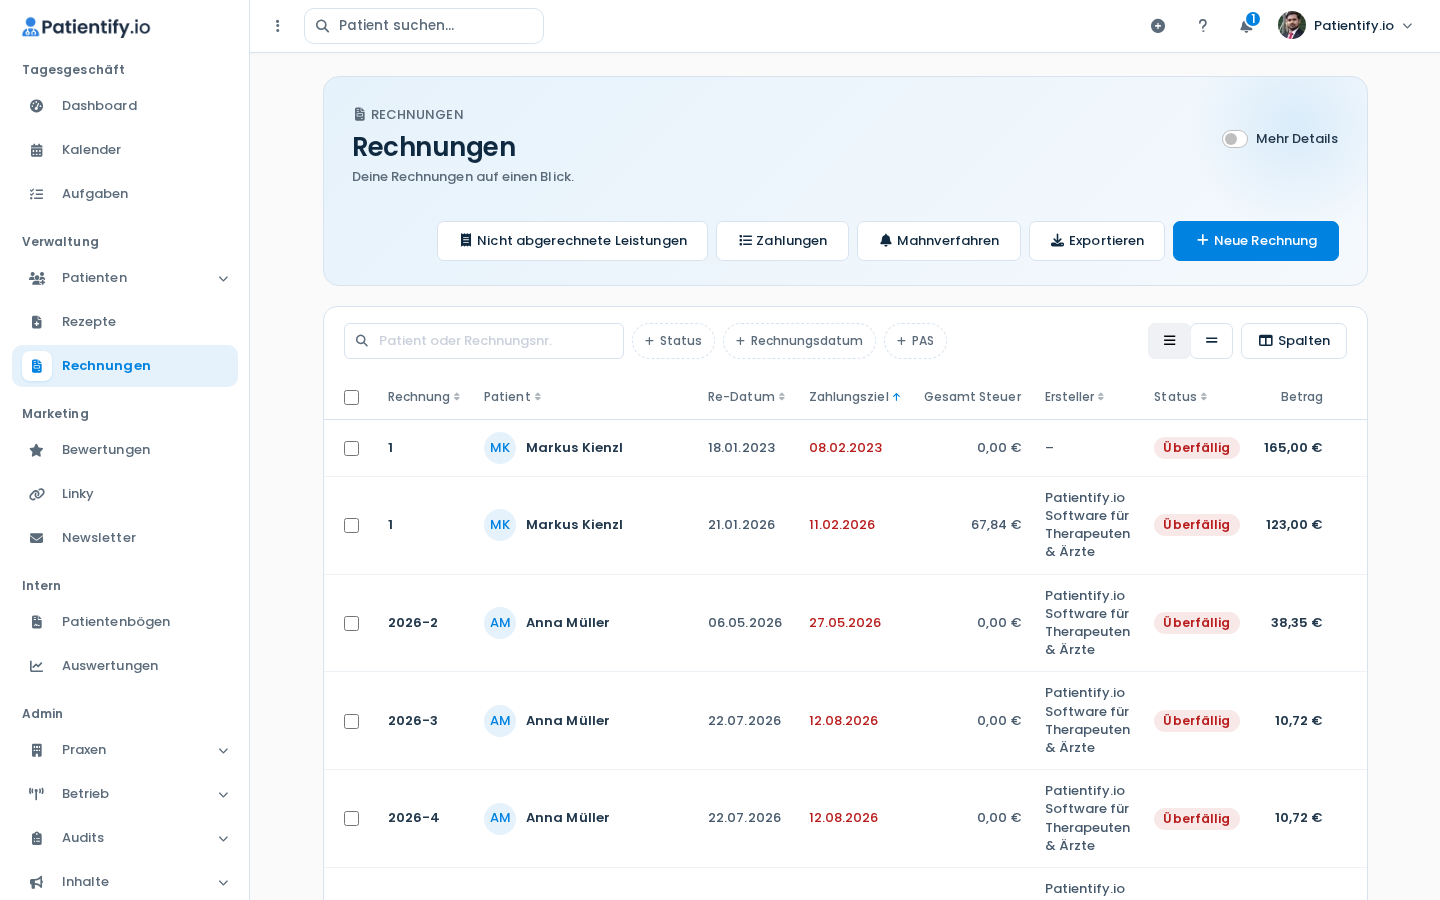Image resolution: width=1440 pixels, height=900 pixels.
Task: Check the invoice row dated 21.01.2026
Action: (x=351, y=525)
